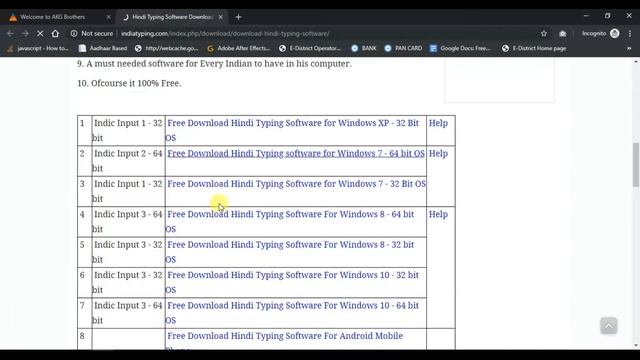Open the E-District Home page bookmark
Viewport: 640px width, 360px height.
click(x=534, y=48)
